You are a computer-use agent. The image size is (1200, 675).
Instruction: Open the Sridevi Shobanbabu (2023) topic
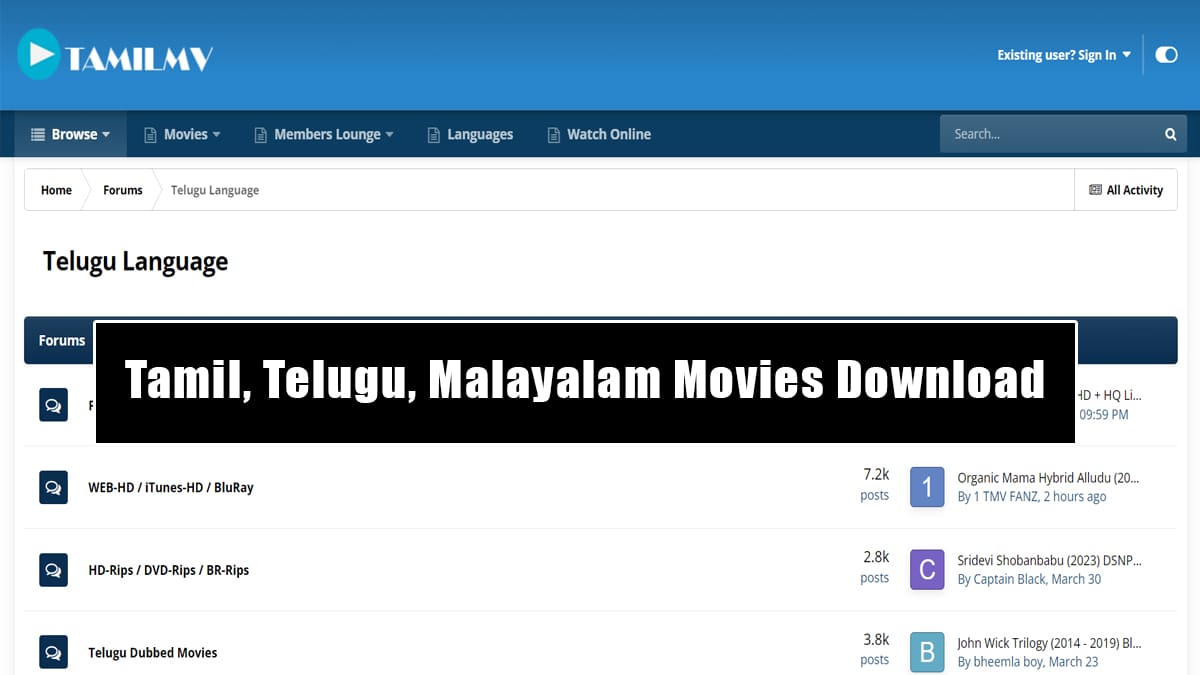point(1049,561)
